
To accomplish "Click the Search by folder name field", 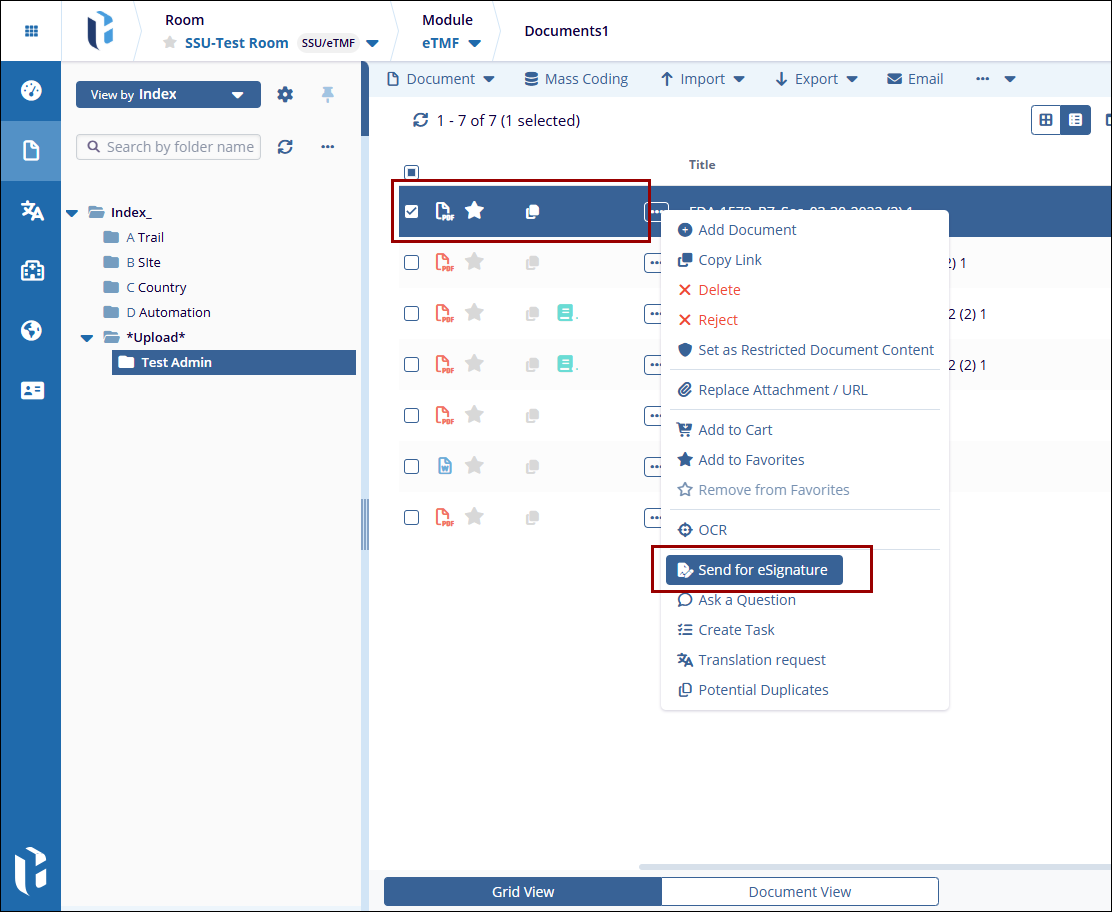I will click(178, 147).
